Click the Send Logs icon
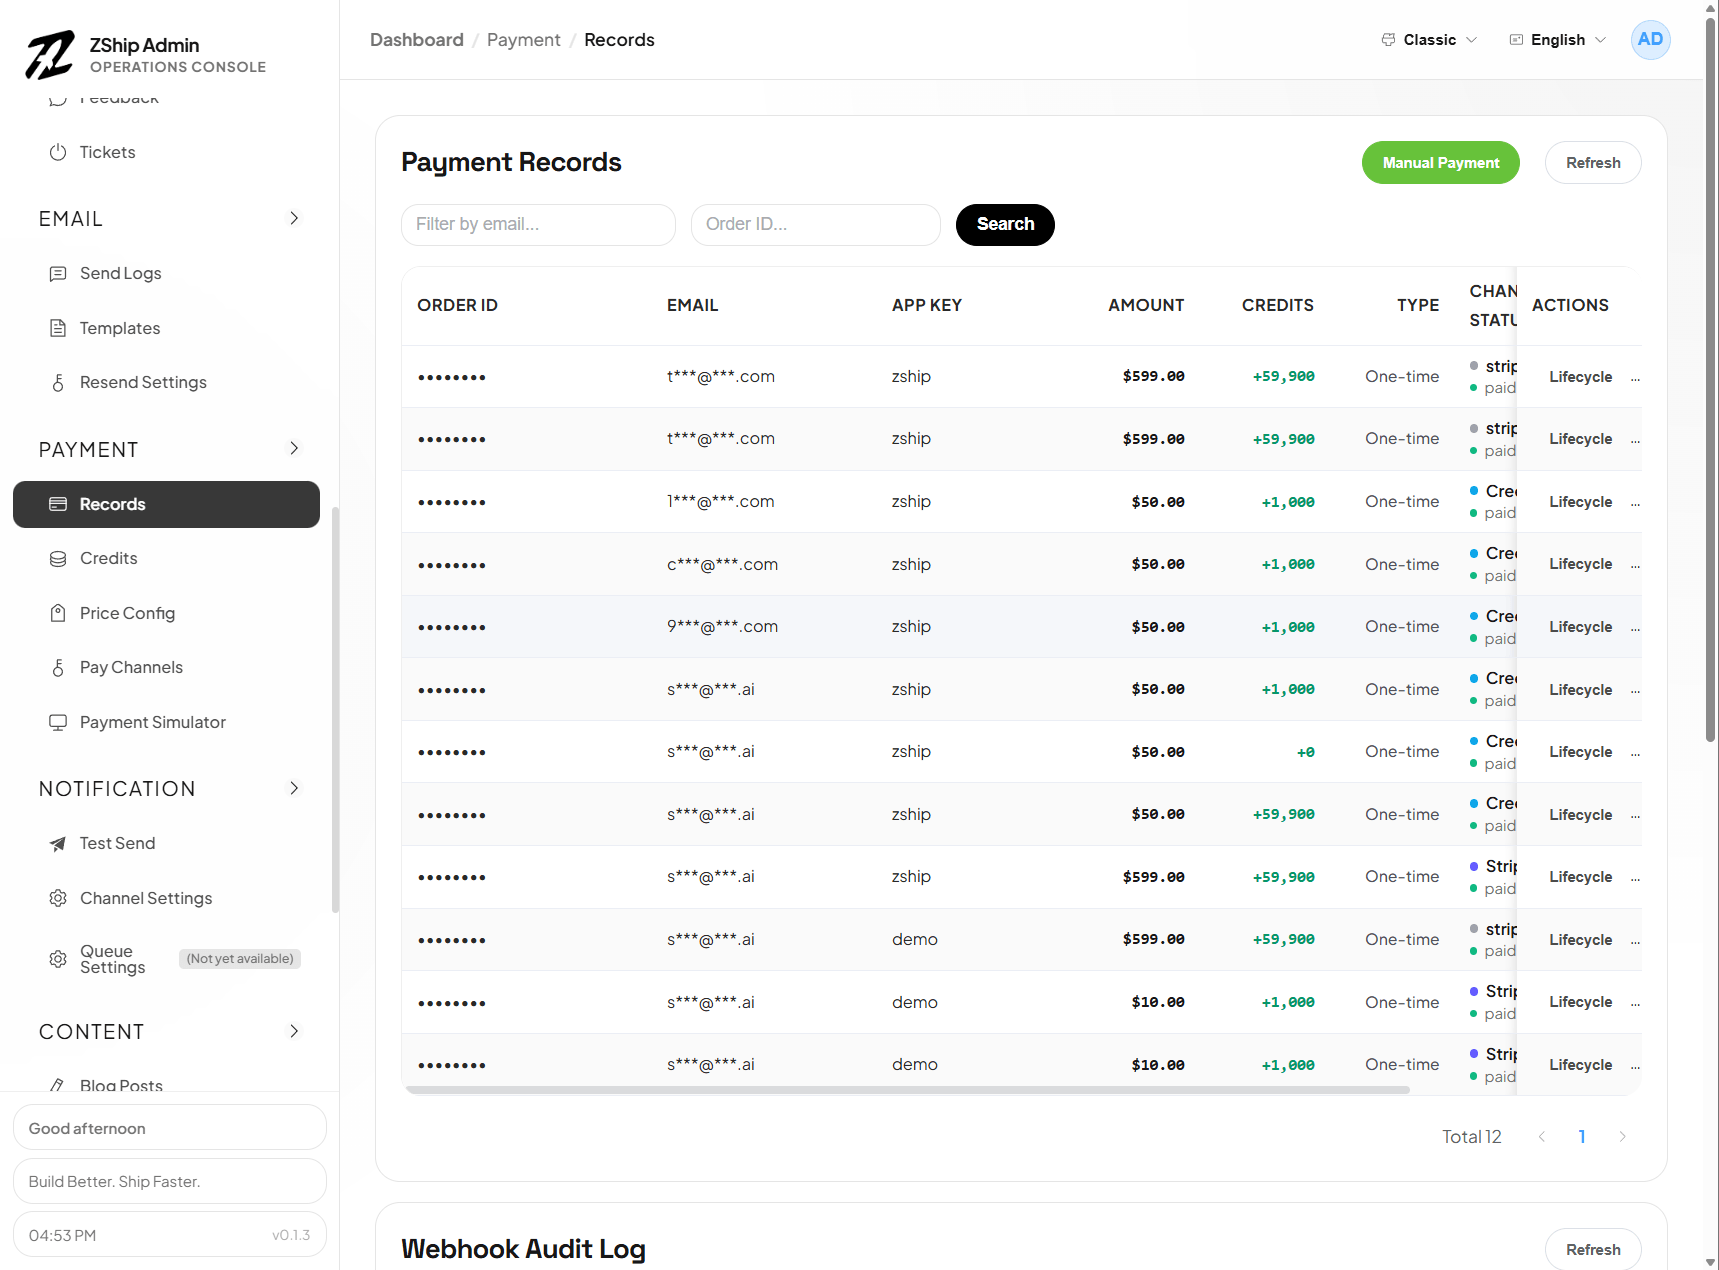The height and width of the screenshot is (1270, 1719). coord(58,273)
